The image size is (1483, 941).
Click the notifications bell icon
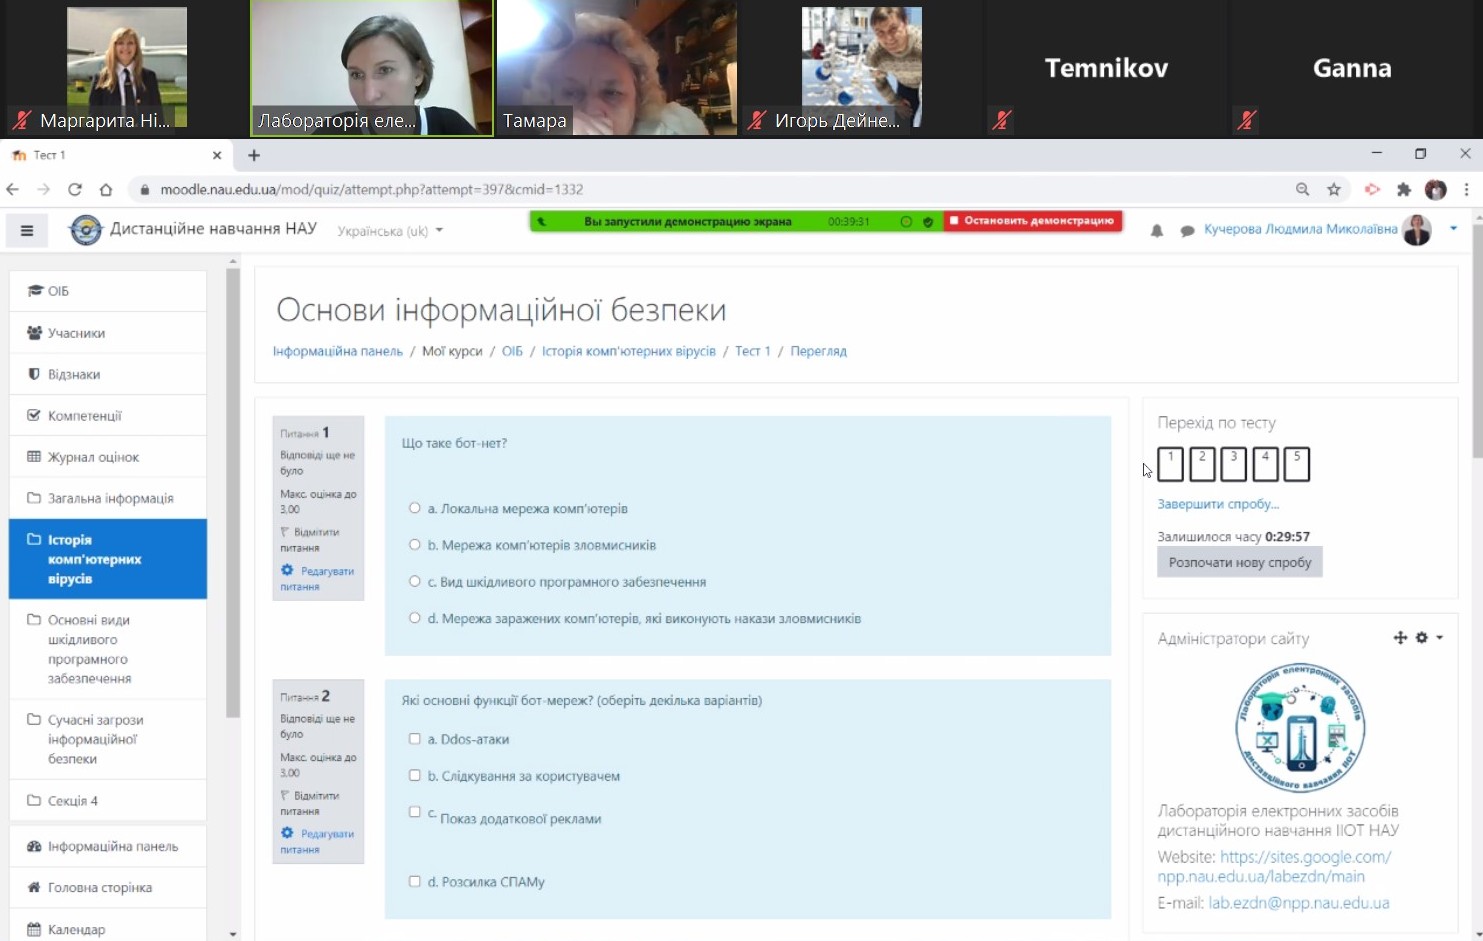tap(1157, 231)
